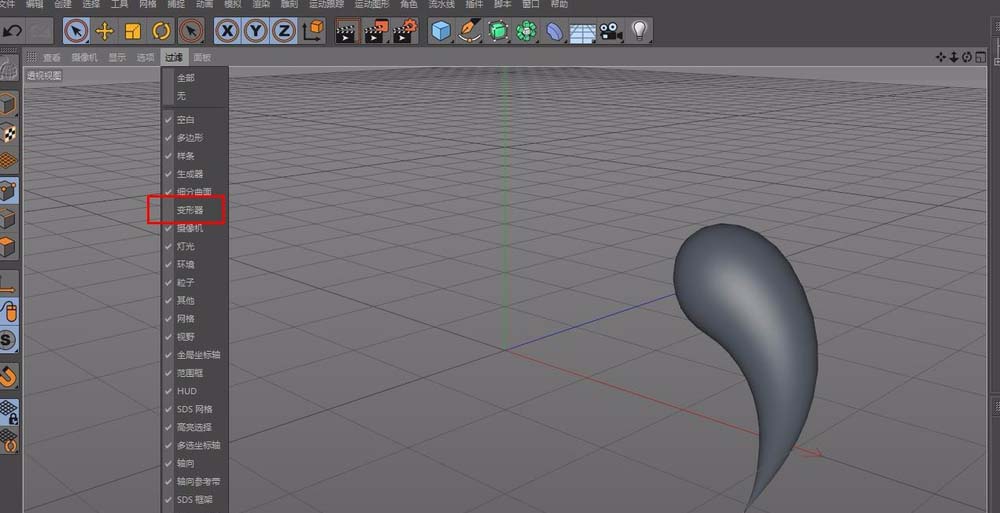Expand the 显示 viewport menu
Viewport: 1000px width, 513px height.
tap(118, 58)
